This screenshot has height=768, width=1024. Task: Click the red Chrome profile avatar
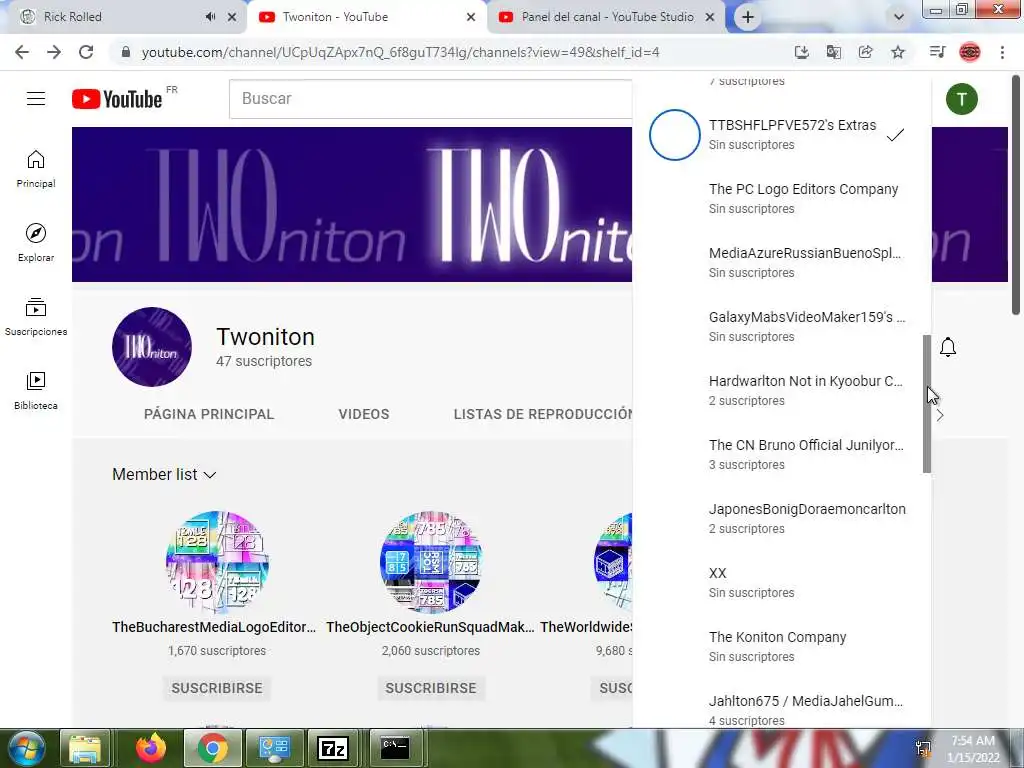(970, 52)
